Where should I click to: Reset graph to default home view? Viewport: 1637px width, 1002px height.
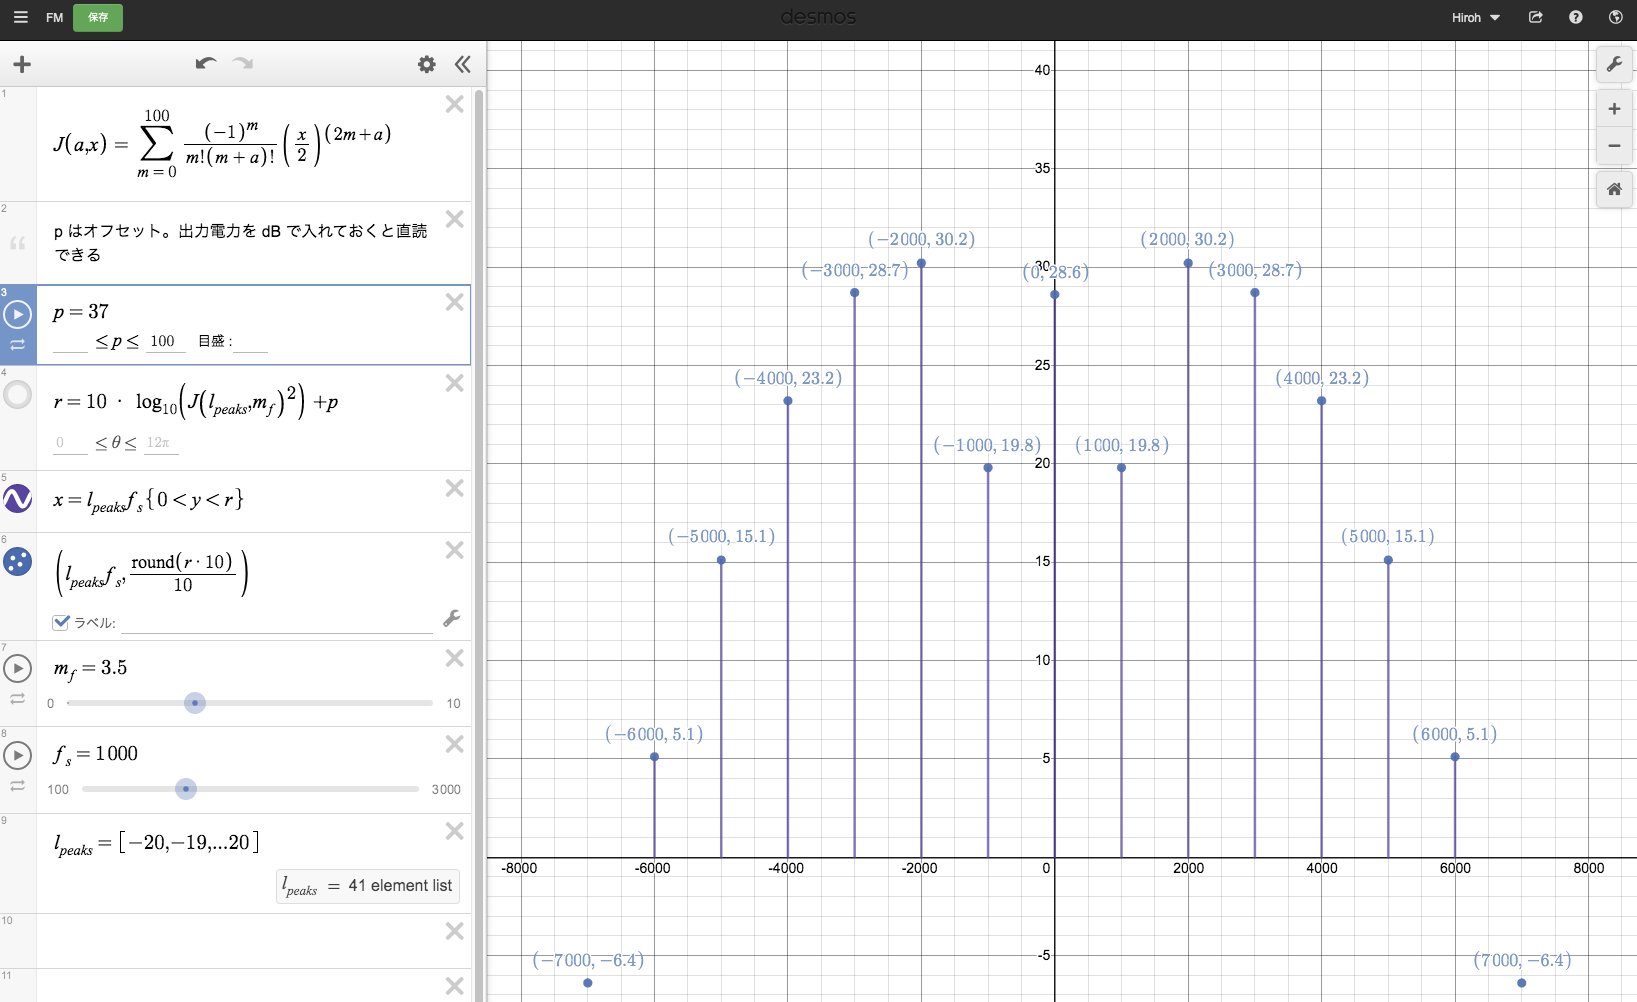click(x=1614, y=189)
